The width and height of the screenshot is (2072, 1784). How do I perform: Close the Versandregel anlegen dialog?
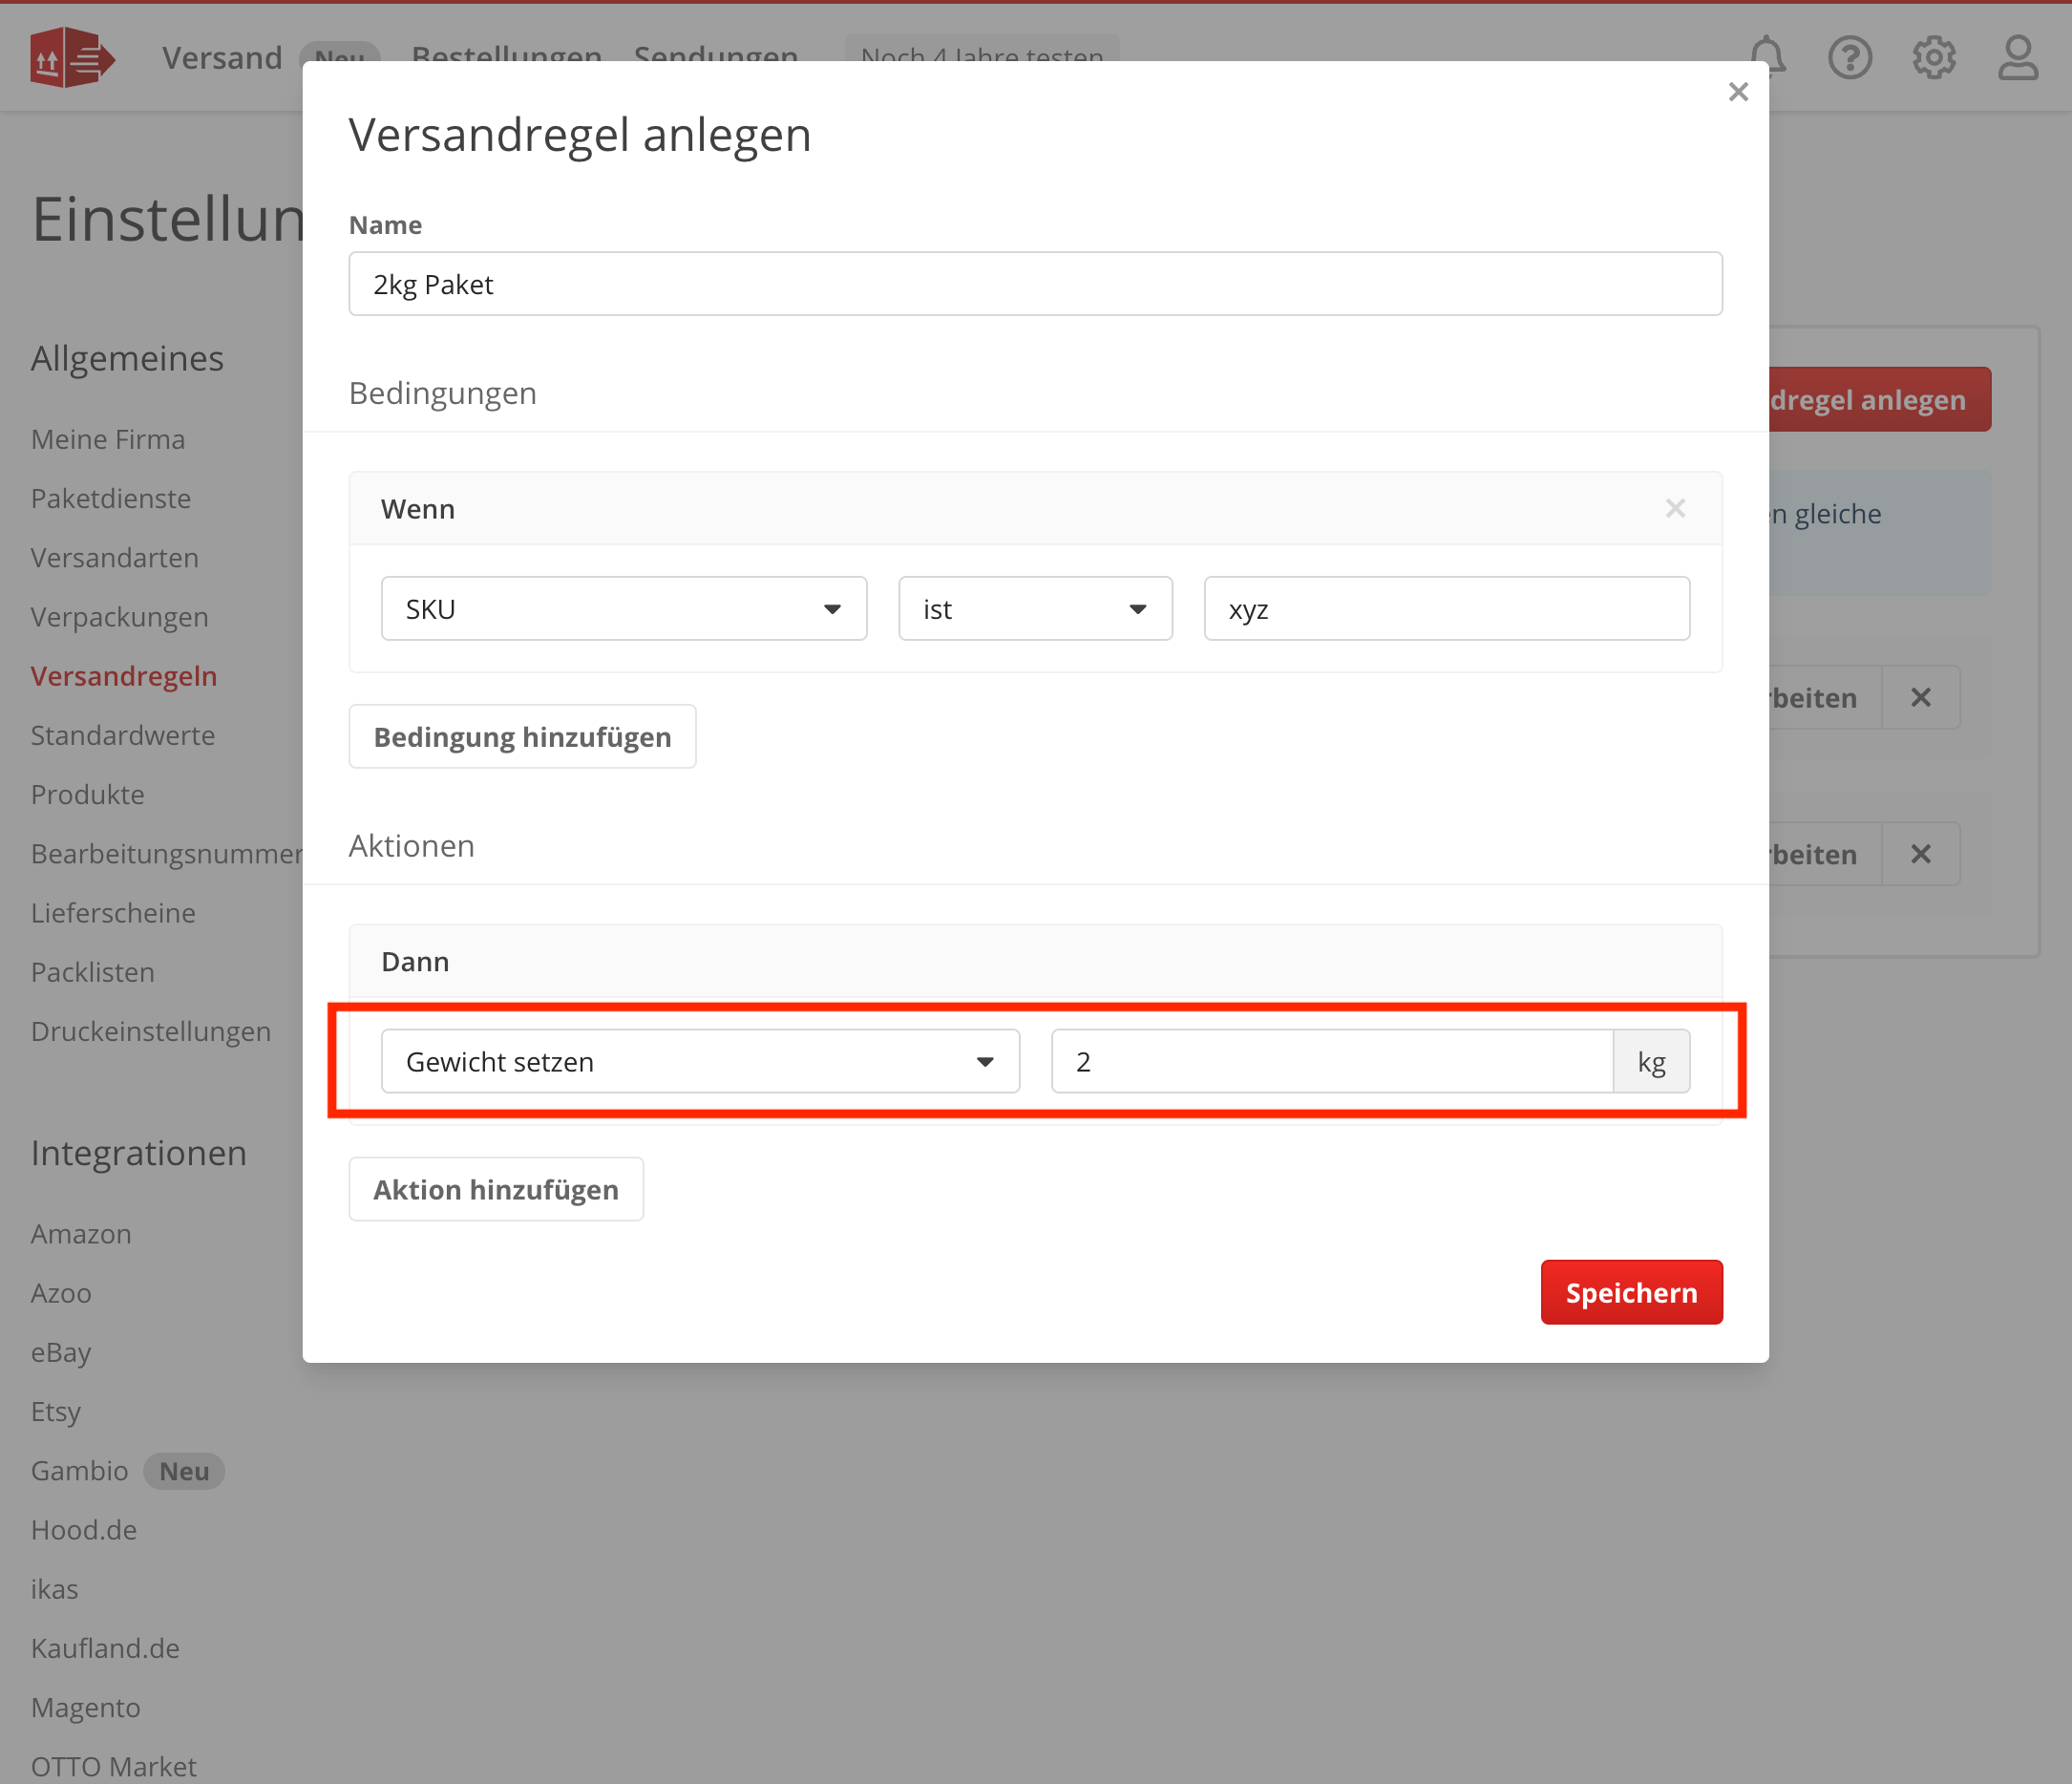click(x=1738, y=92)
